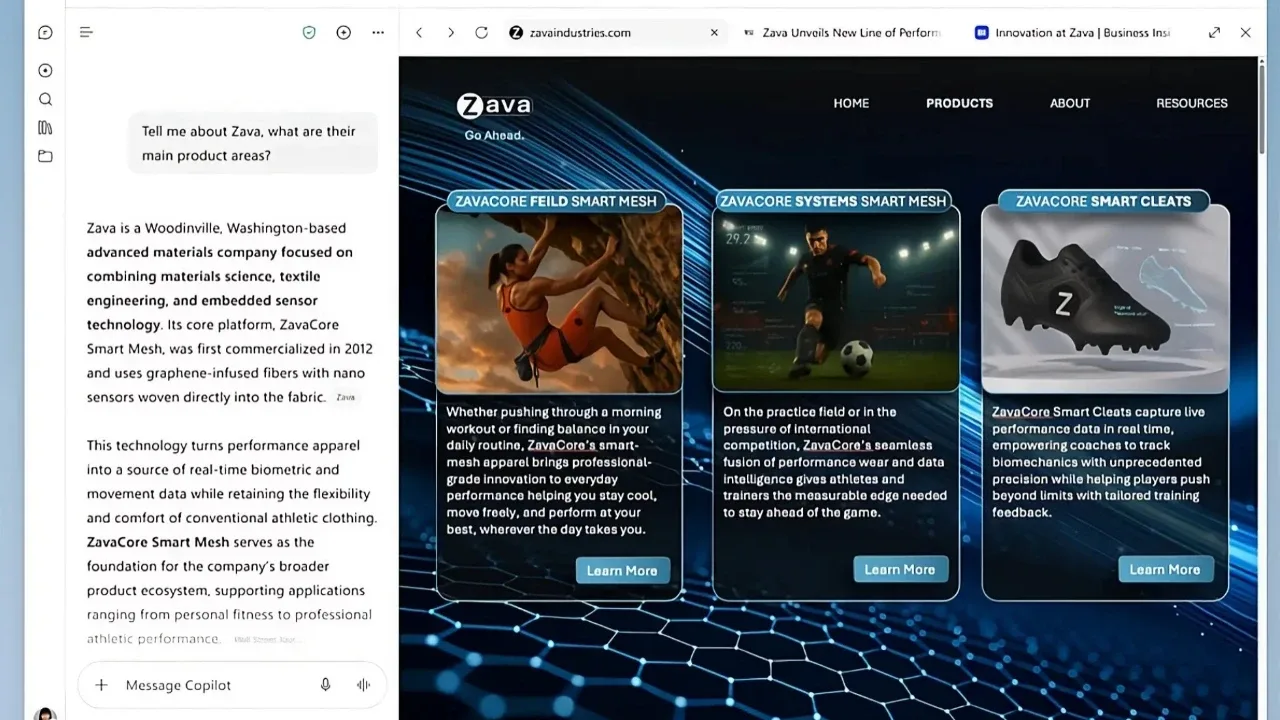This screenshot has height=720, width=1280.
Task: Click Learn More under Feild Smart Mesh
Action: 622,571
